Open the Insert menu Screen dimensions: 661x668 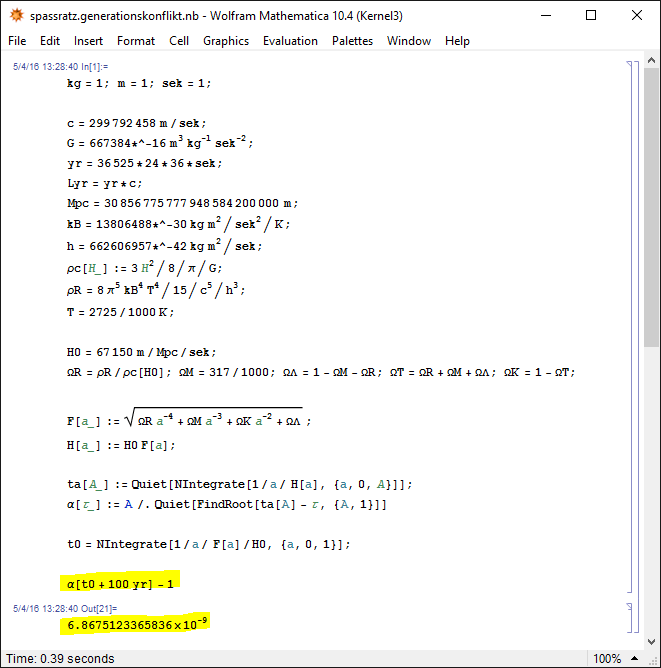88,41
